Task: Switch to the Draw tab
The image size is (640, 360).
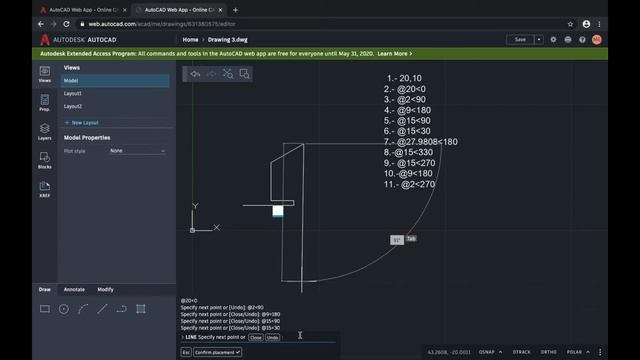Action: (45, 289)
